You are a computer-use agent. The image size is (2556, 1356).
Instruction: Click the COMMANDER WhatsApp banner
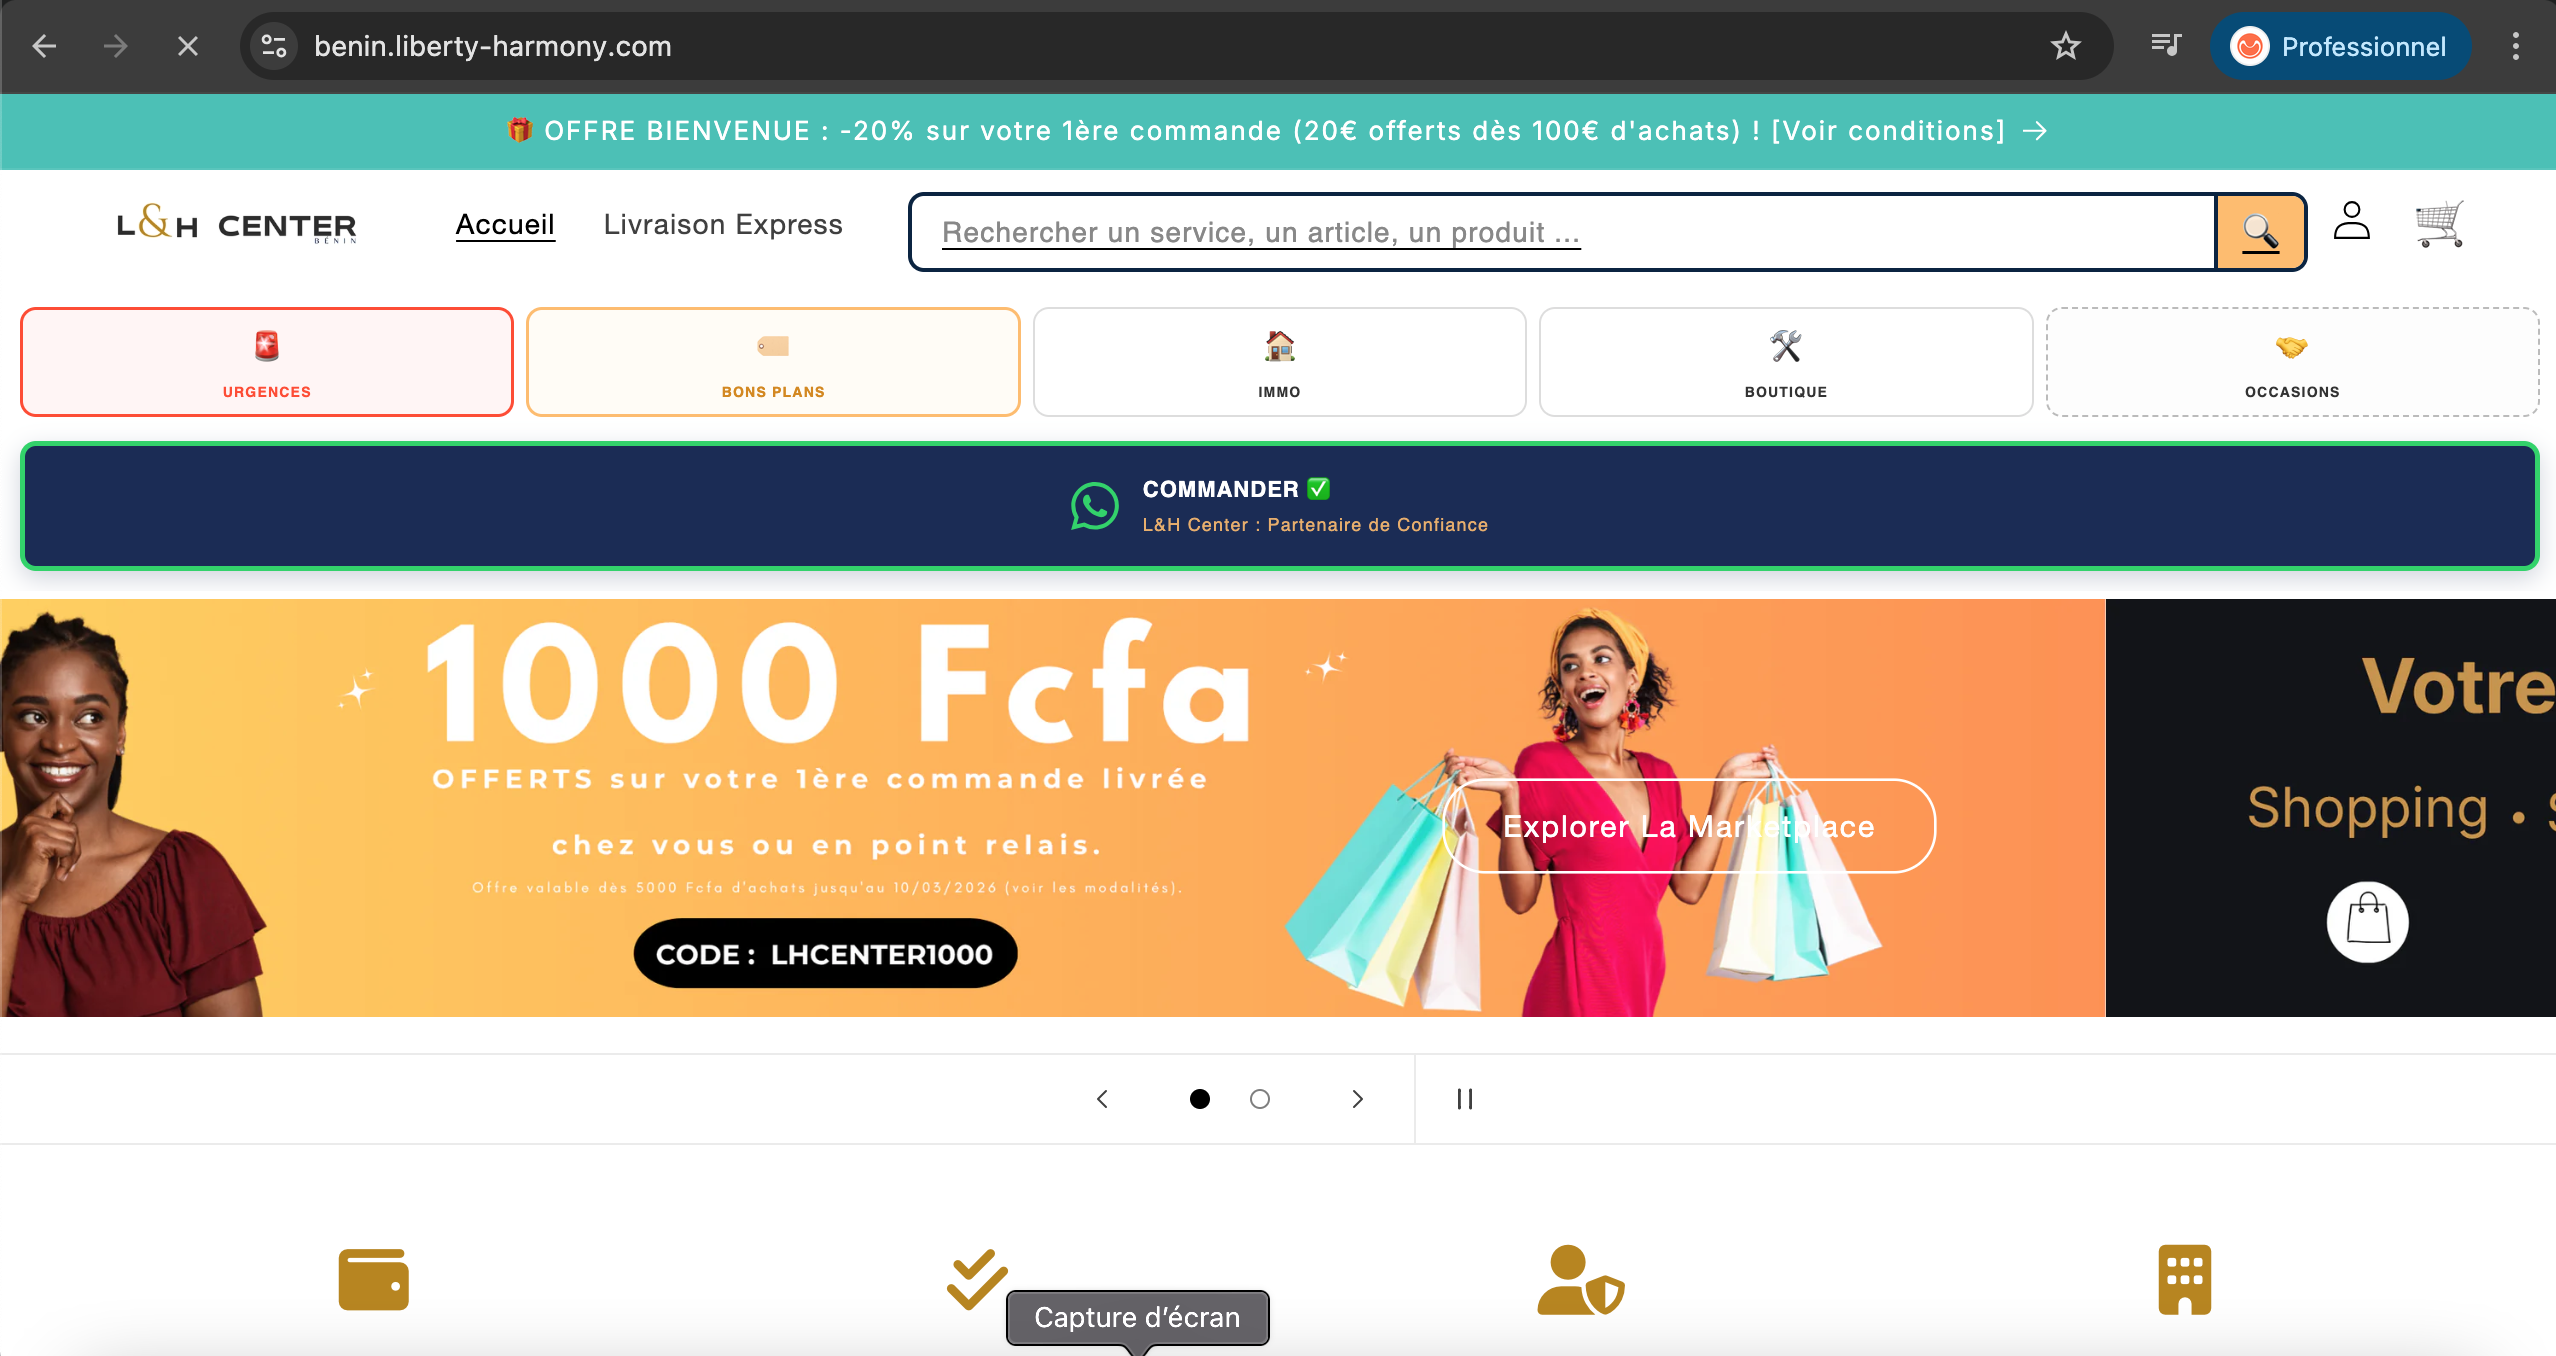[1279, 506]
